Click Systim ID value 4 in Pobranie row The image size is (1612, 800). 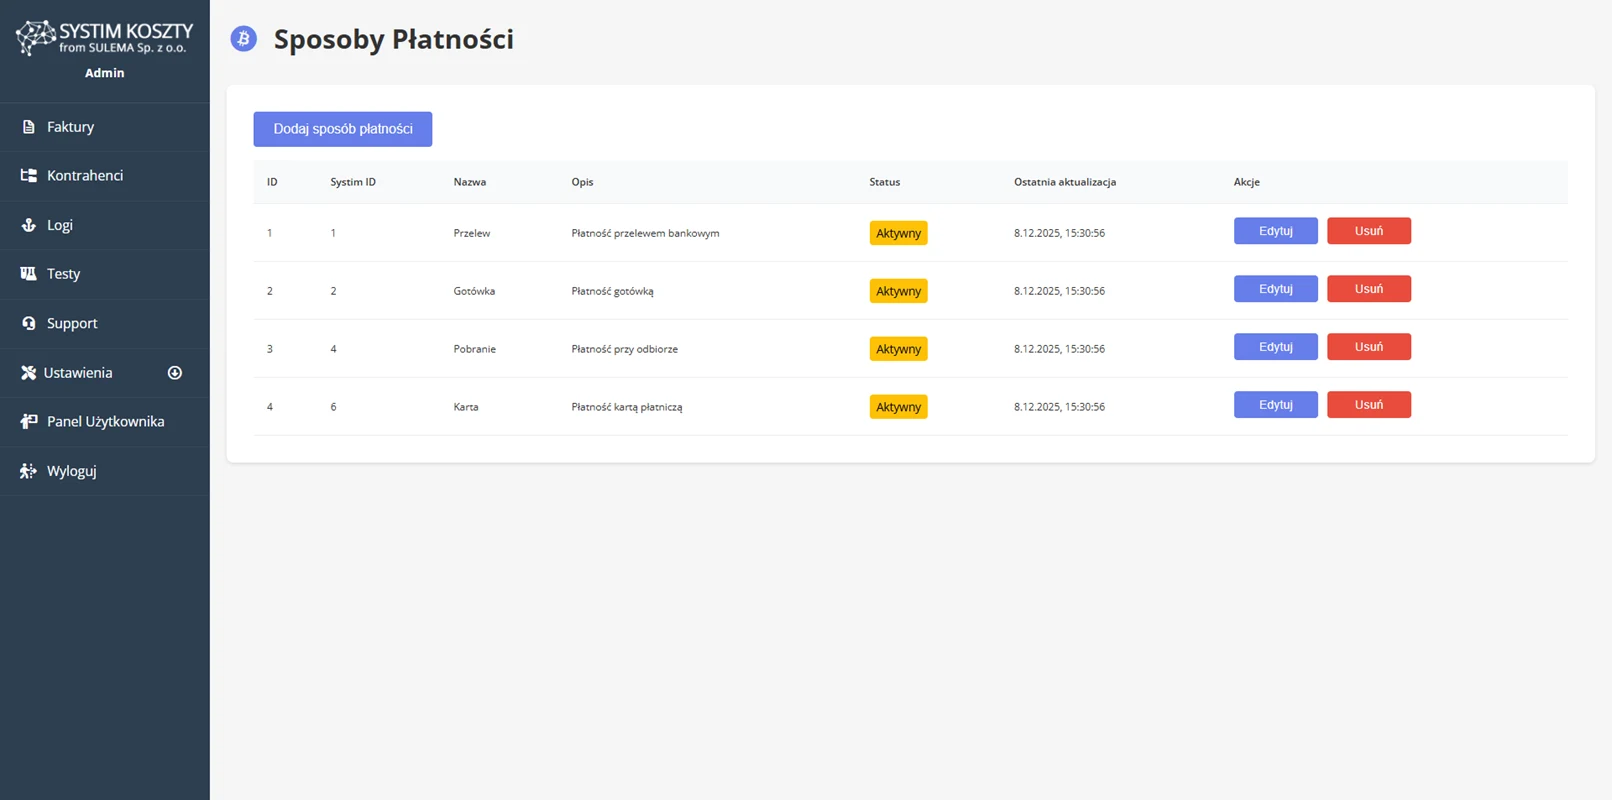tap(333, 349)
